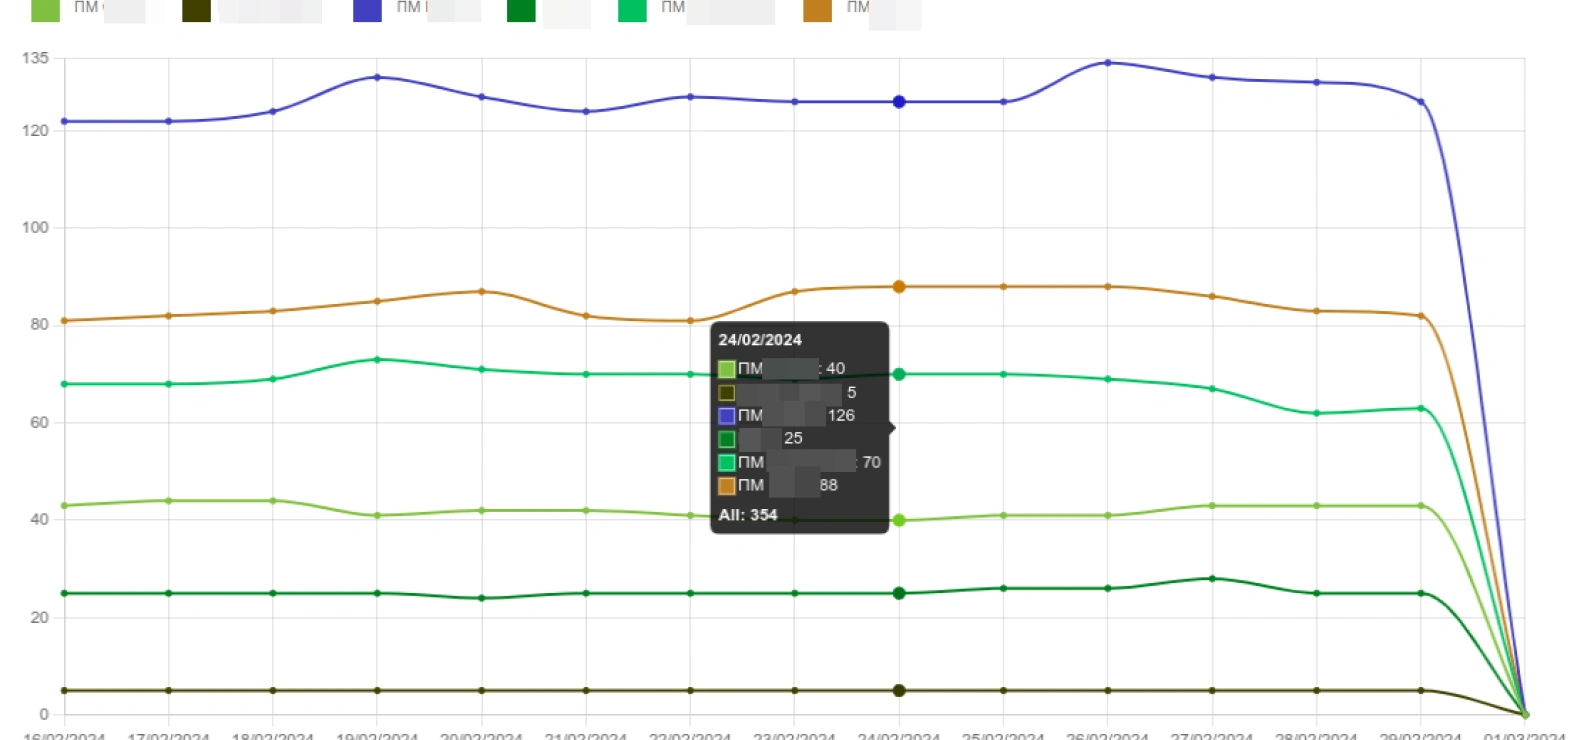Select the highlighted dark green point at 25
The image size is (1574, 740).
pos(899,593)
